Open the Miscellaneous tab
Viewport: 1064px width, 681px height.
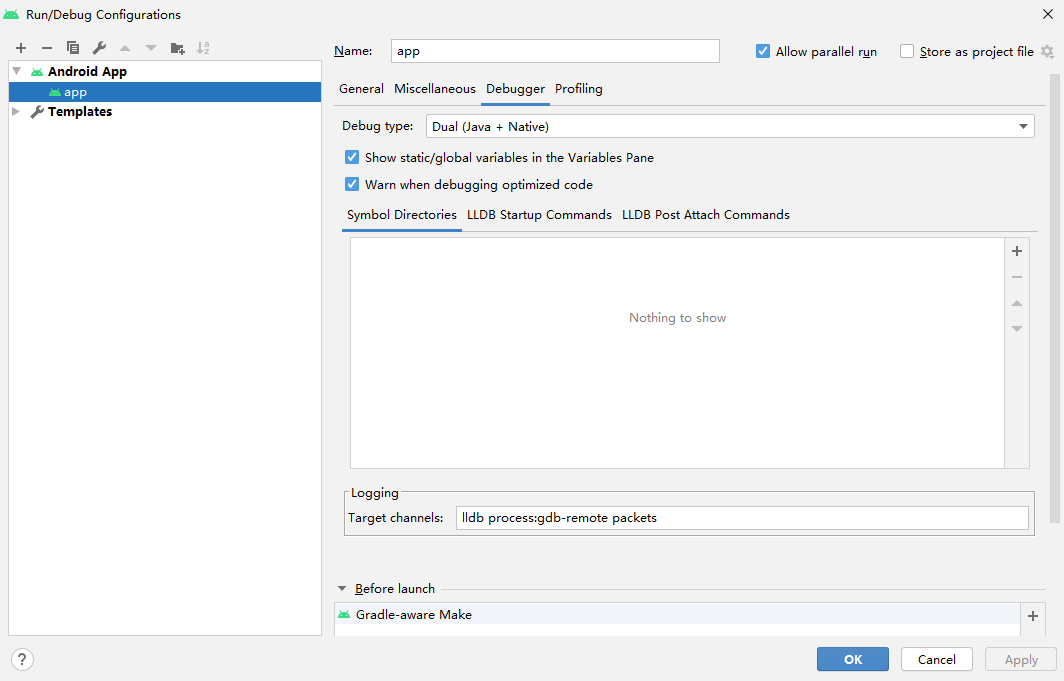click(x=434, y=89)
